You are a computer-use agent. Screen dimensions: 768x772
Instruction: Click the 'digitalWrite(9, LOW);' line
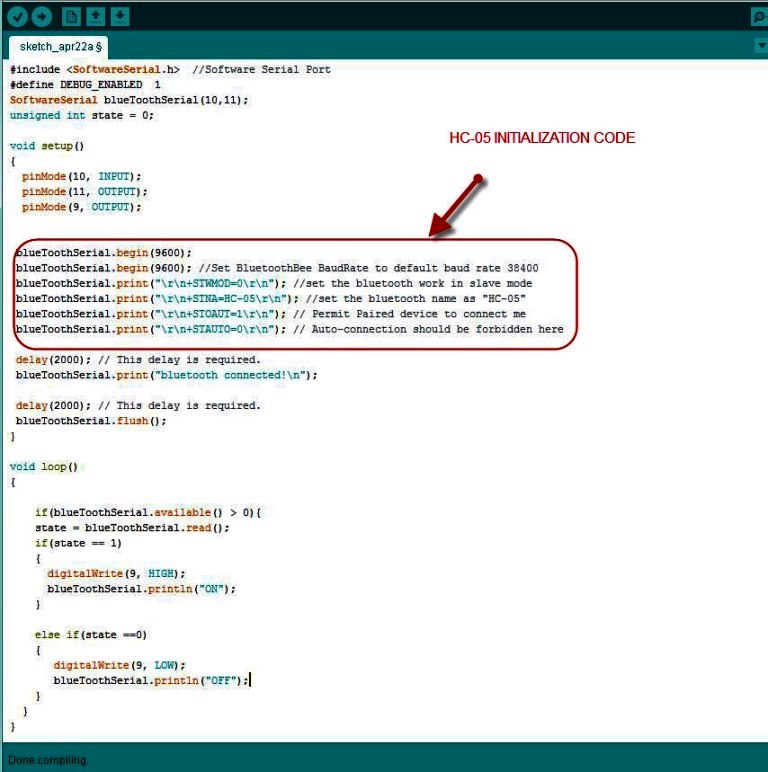coord(119,665)
